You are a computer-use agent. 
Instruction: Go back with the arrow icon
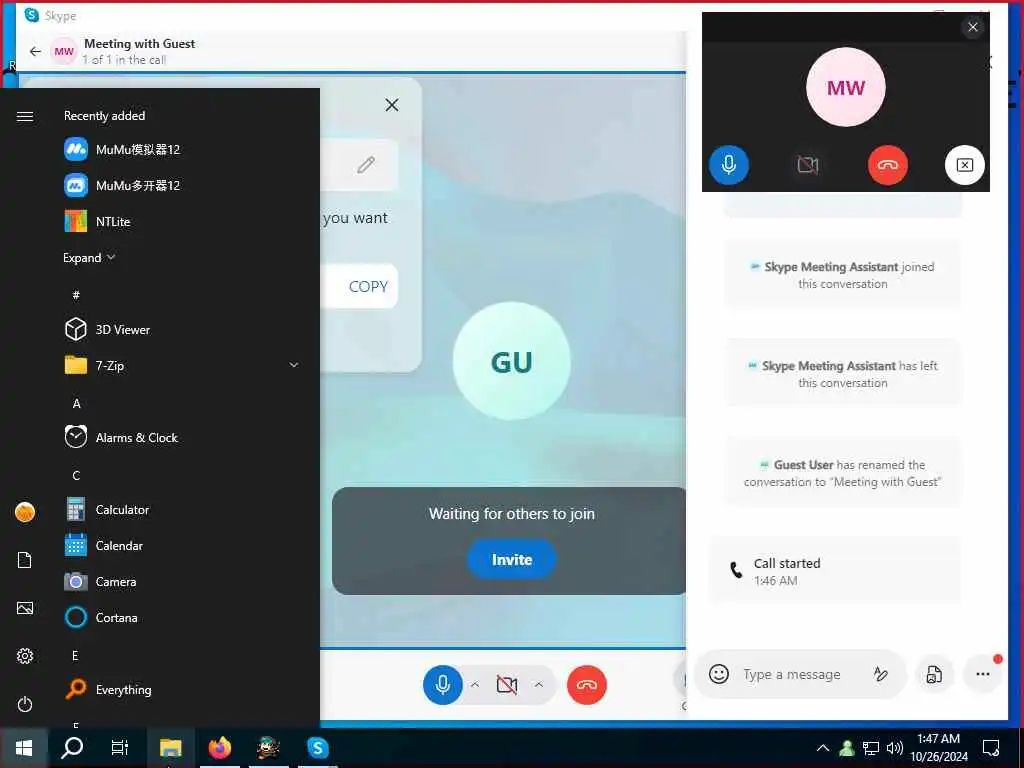pos(35,51)
